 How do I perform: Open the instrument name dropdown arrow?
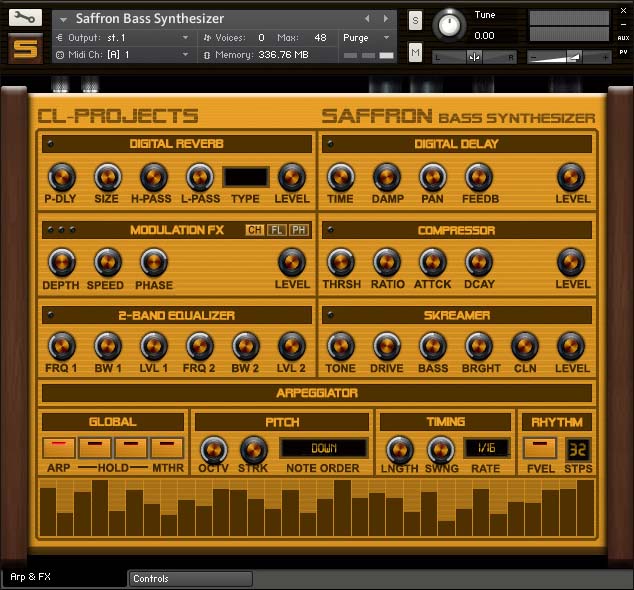click(x=63, y=19)
